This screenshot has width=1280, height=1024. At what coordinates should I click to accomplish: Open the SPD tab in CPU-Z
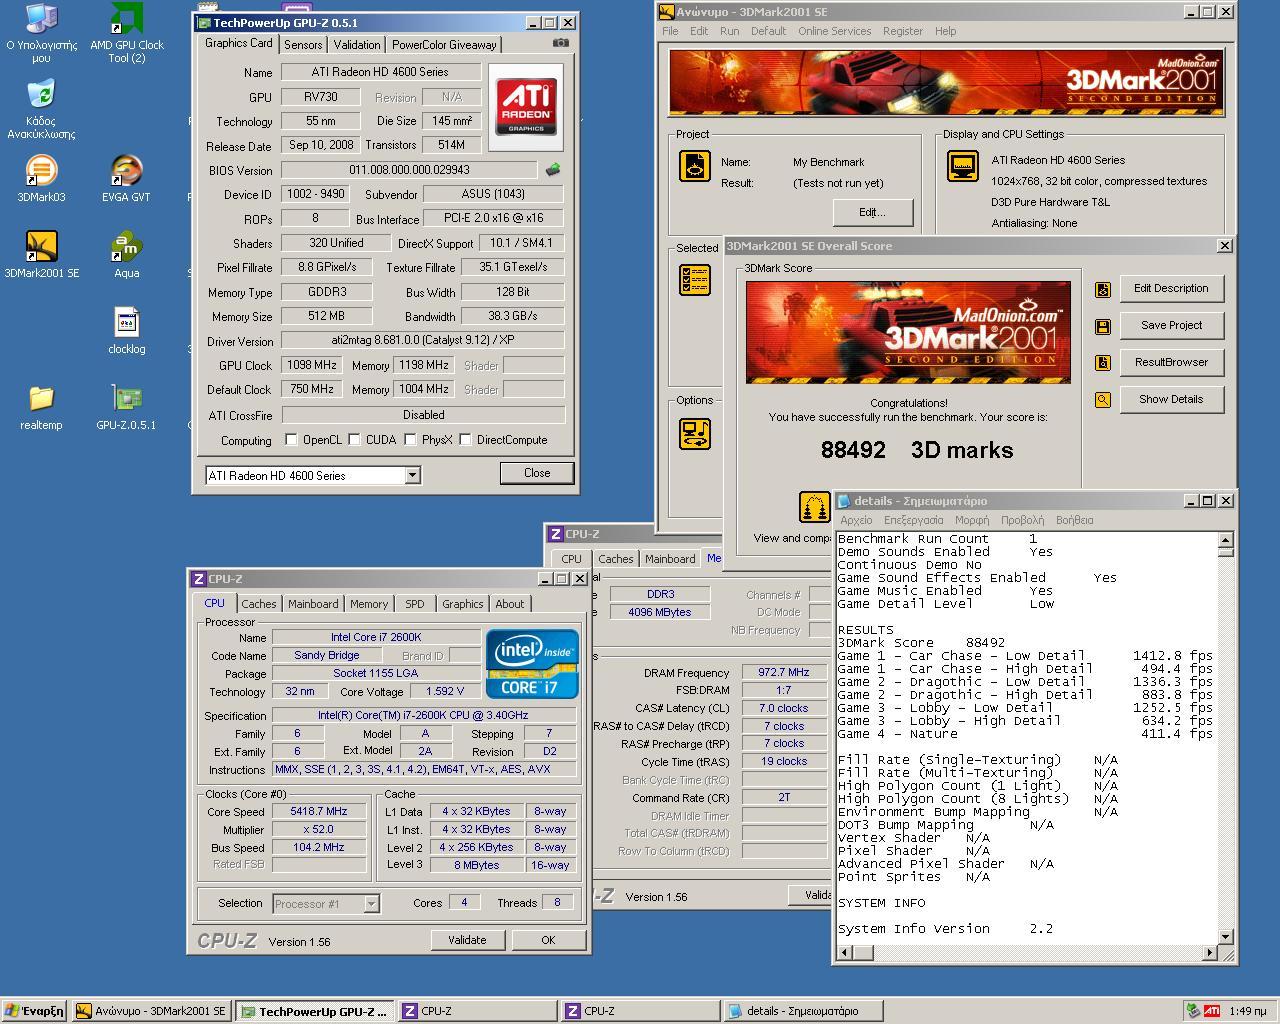pyautogui.click(x=415, y=604)
